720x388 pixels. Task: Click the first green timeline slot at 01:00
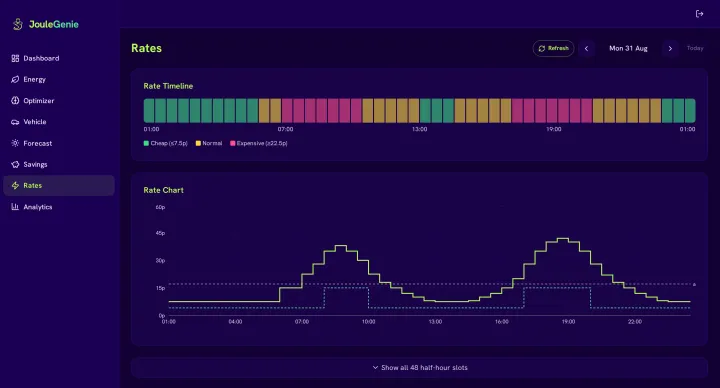point(149,111)
